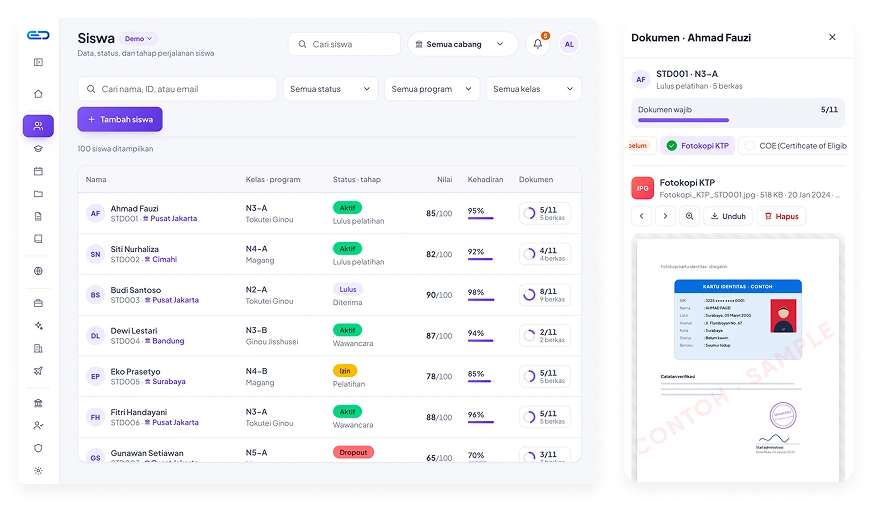
Task: Open the globe icon in sidebar
Action: click(38, 271)
